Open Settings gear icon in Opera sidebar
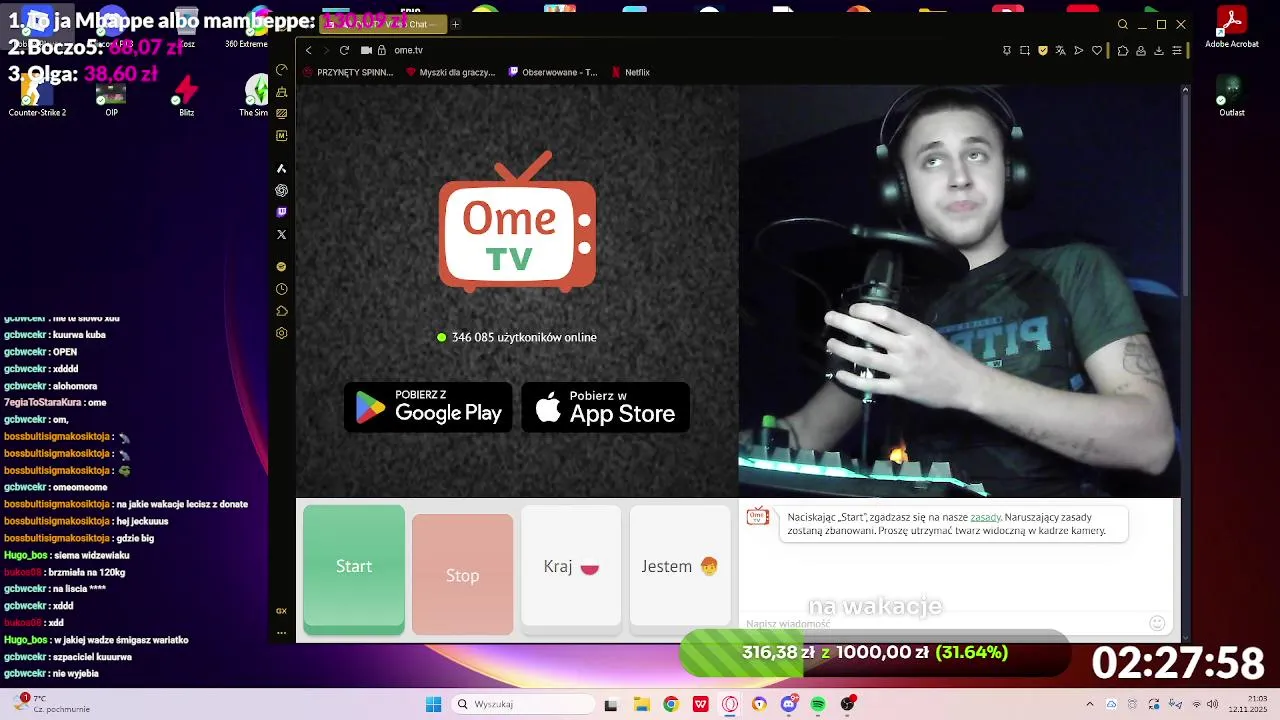Viewport: 1280px width, 720px height. pos(282,333)
